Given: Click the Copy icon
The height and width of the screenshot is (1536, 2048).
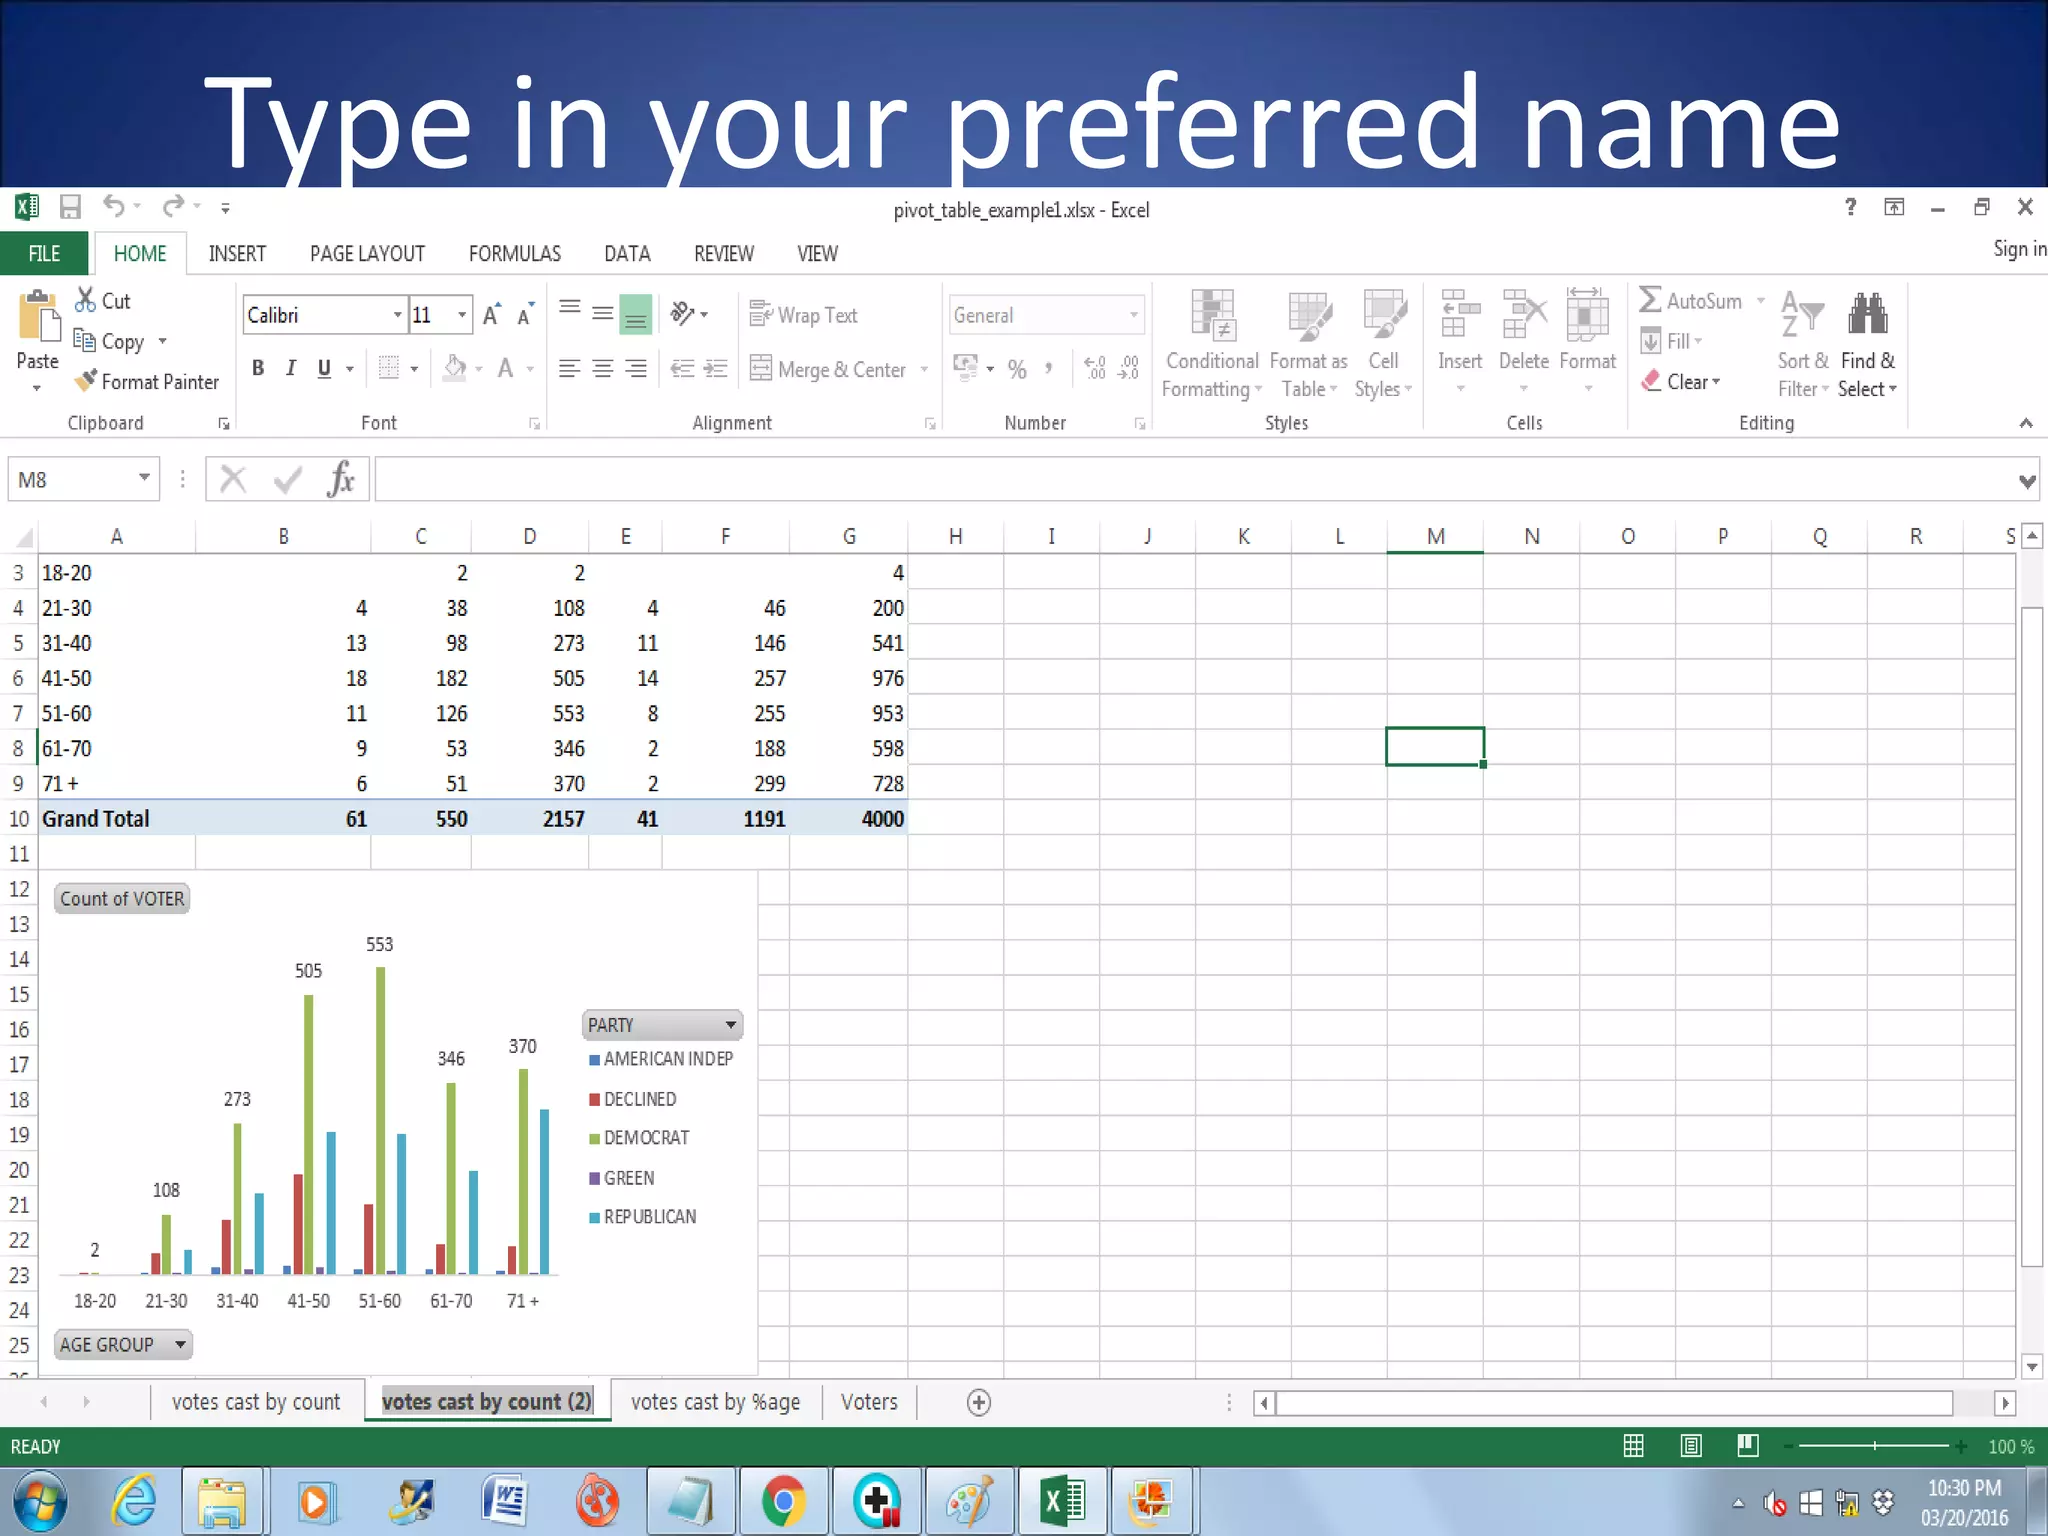Looking at the screenshot, I should tap(86, 341).
